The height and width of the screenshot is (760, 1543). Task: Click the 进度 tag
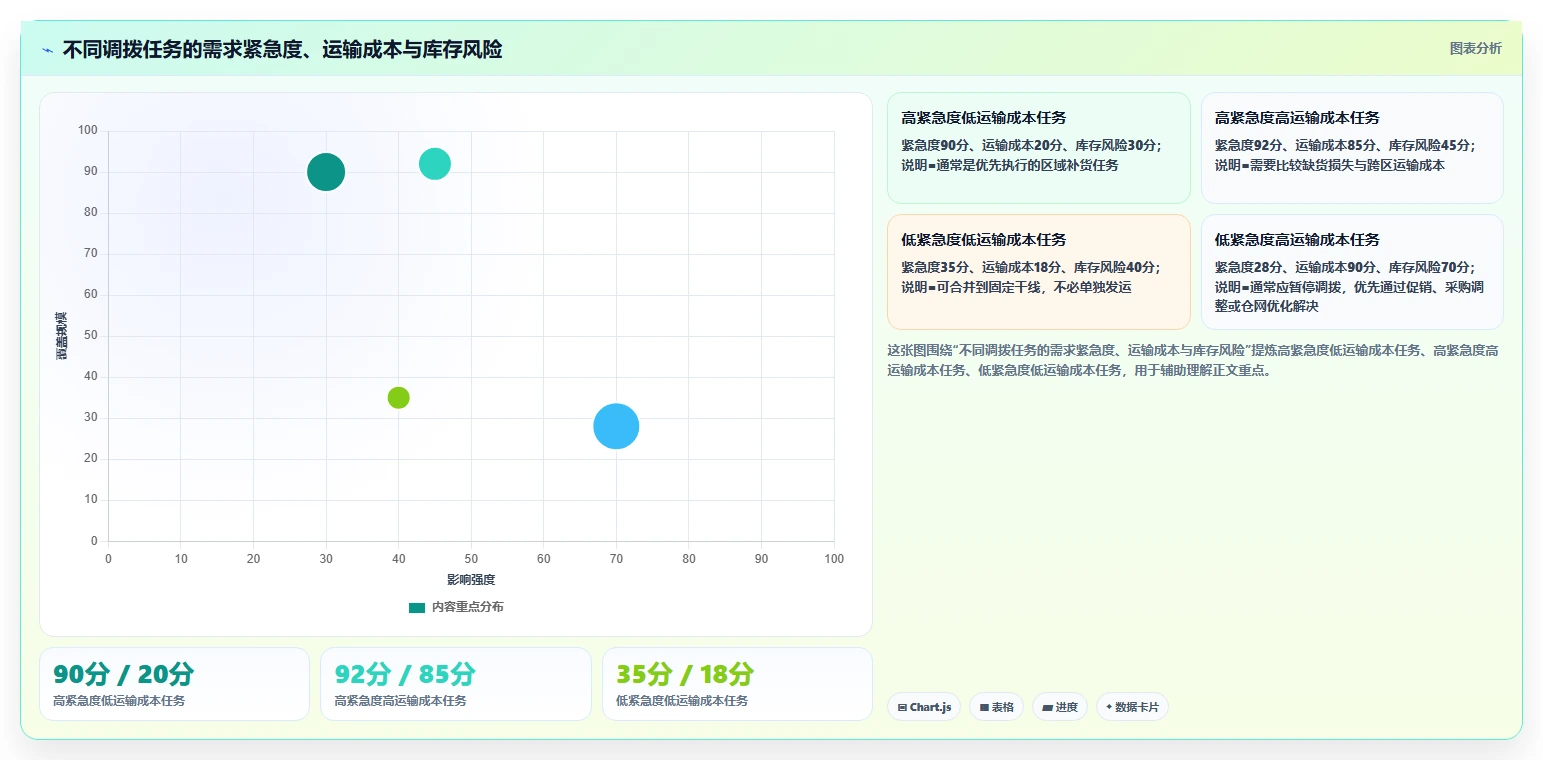[x=1060, y=707]
